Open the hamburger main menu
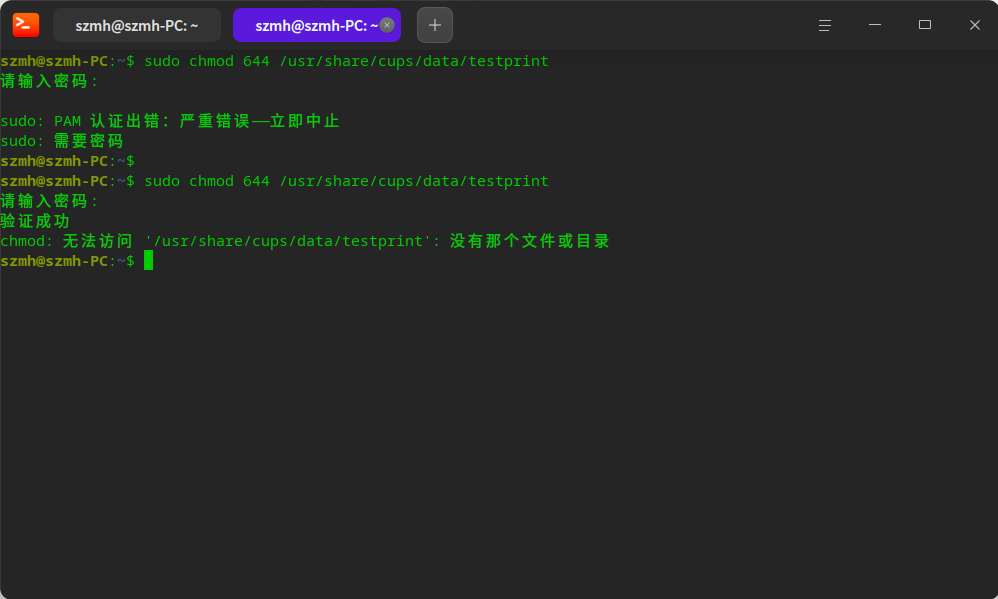 825,25
